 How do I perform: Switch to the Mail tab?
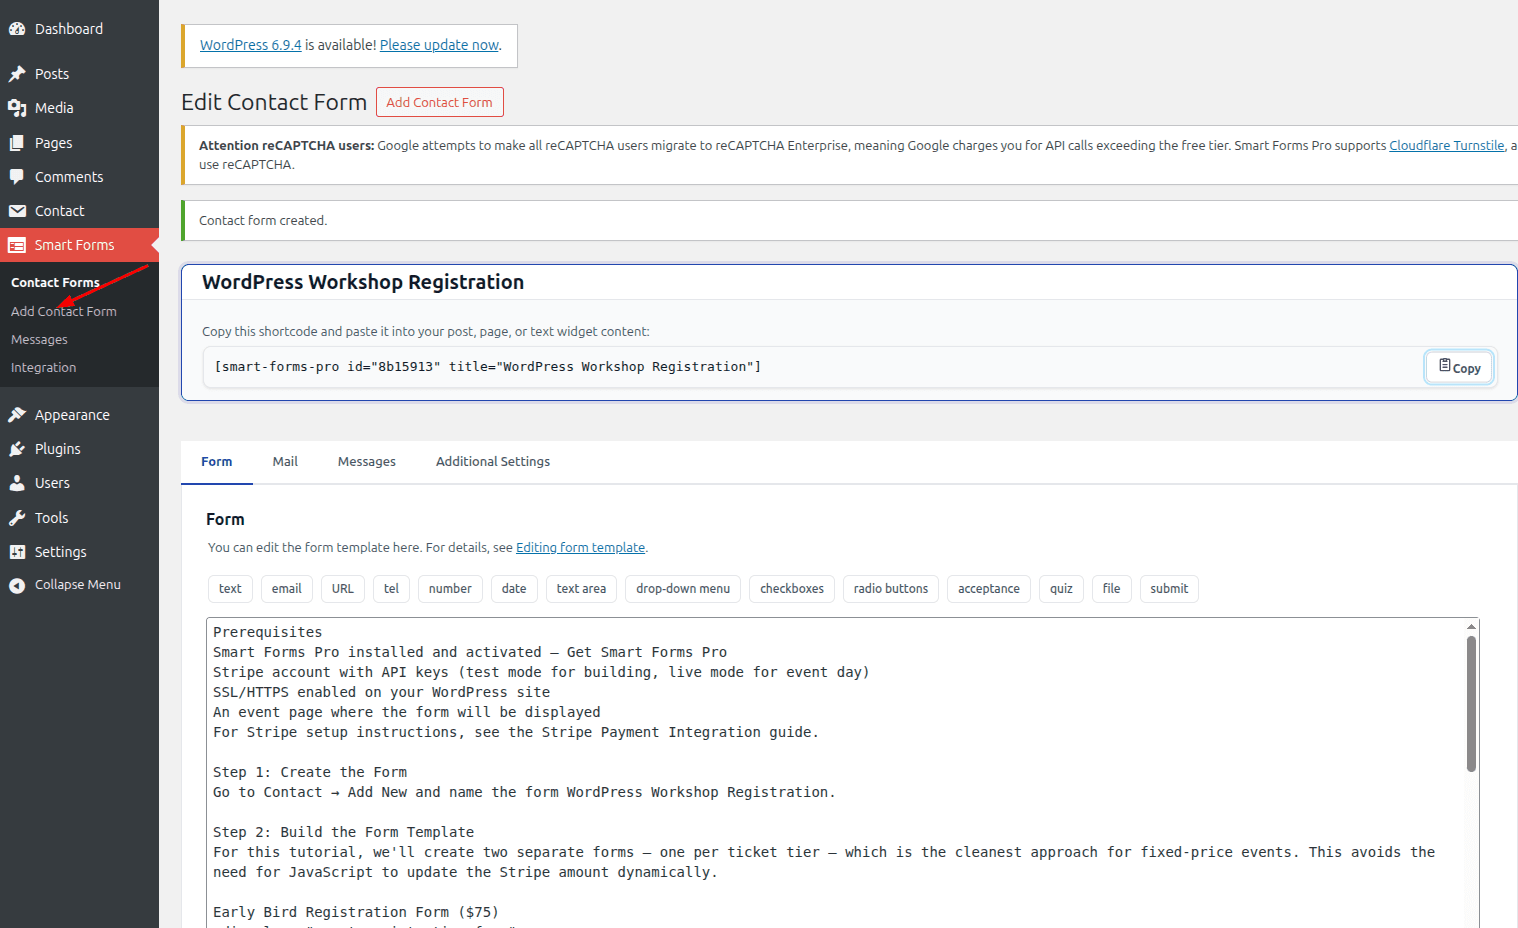(x=284, y=461)
